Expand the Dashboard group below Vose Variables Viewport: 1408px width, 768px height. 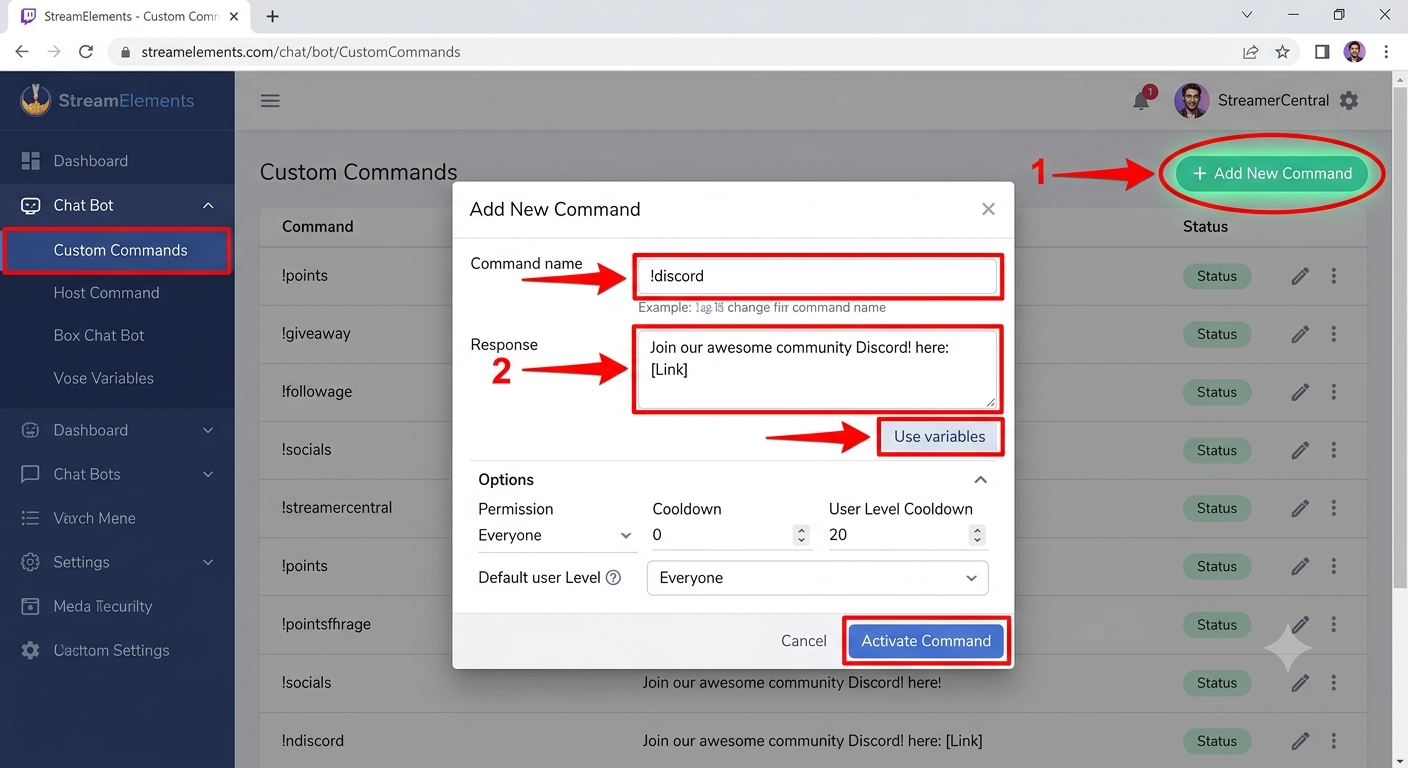click(x=208, y=430)
